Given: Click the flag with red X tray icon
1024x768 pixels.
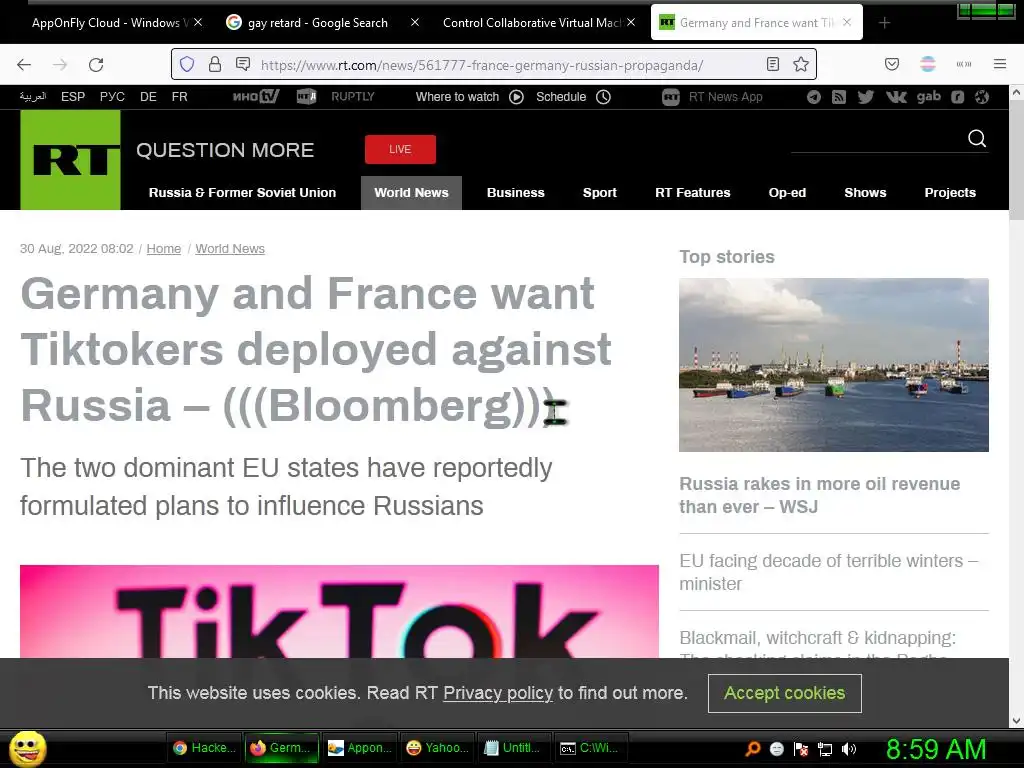Looking at the screenshot, I should [x=801, y=748].
